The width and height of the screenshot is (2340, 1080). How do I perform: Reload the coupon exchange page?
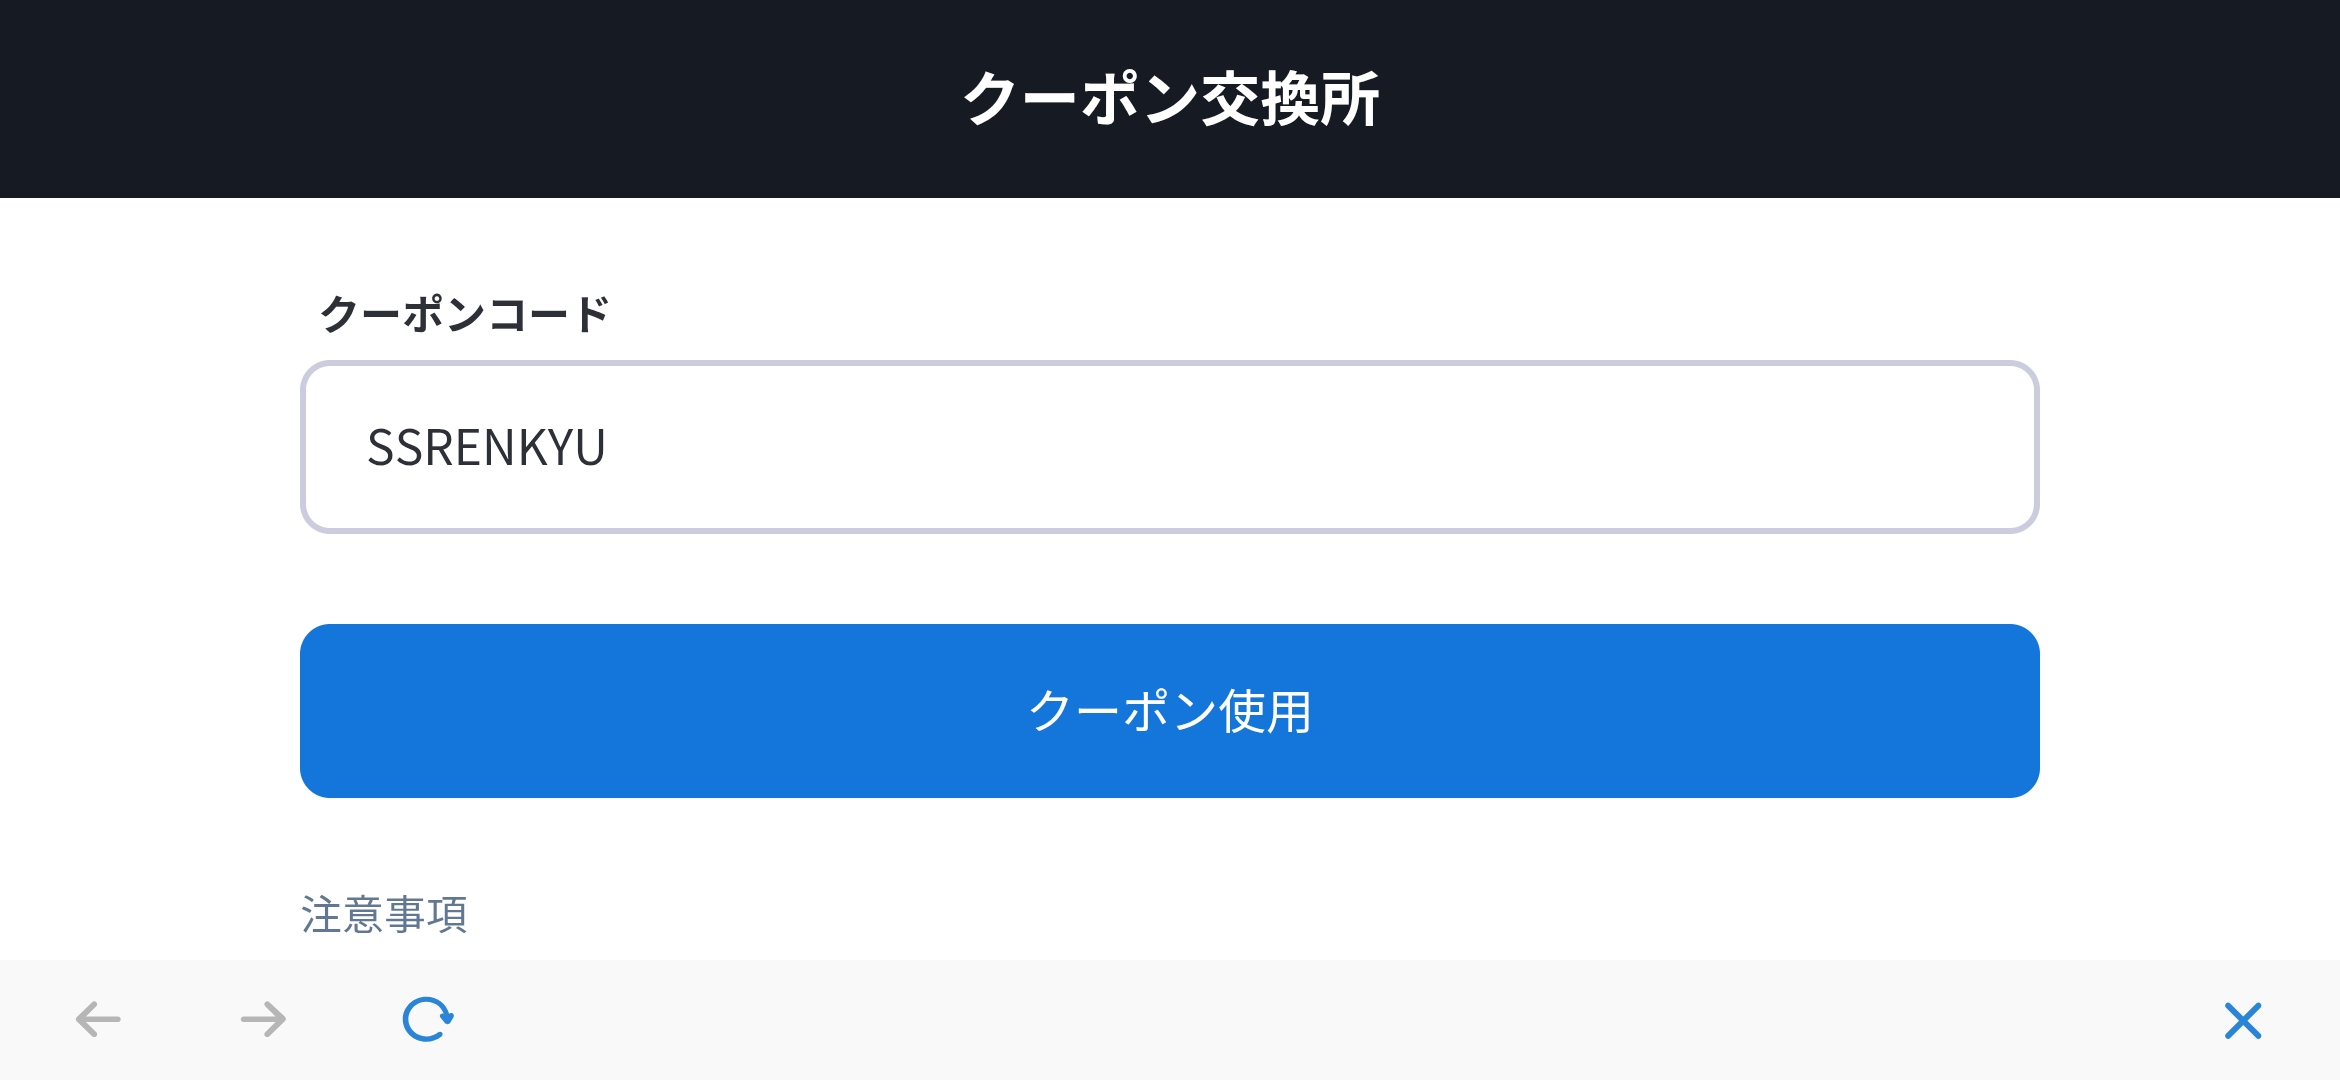[x=428, y=1020]
